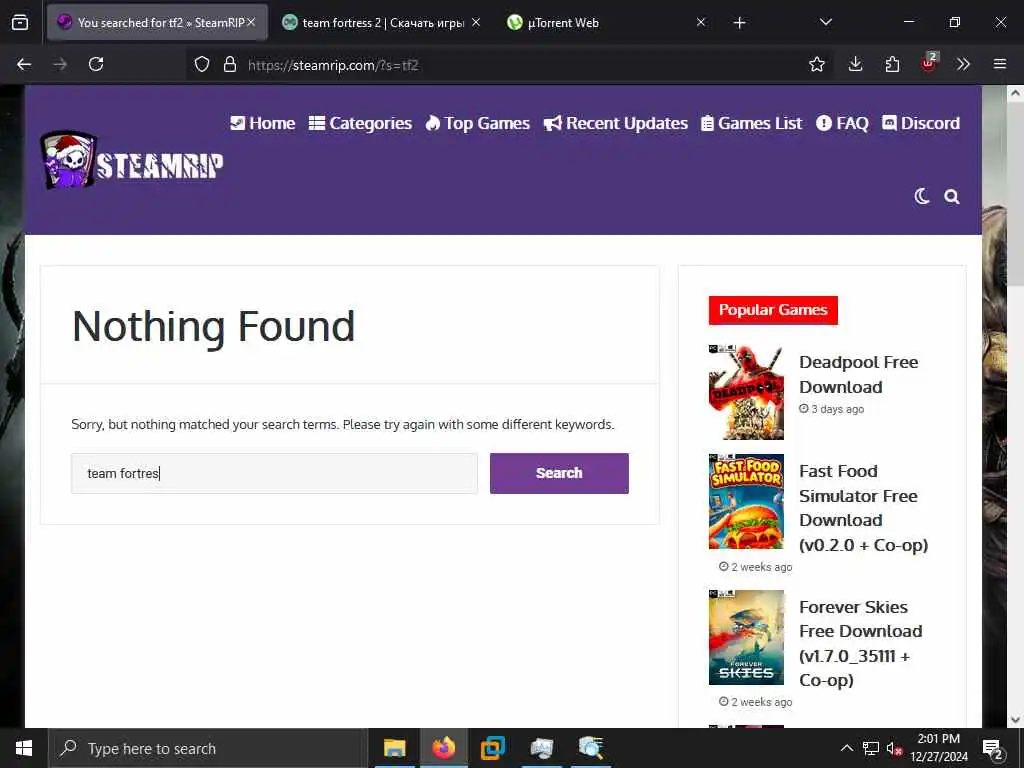Close the team fortress 2 tab
This screenshot has width=1024, height=768.
476,22
